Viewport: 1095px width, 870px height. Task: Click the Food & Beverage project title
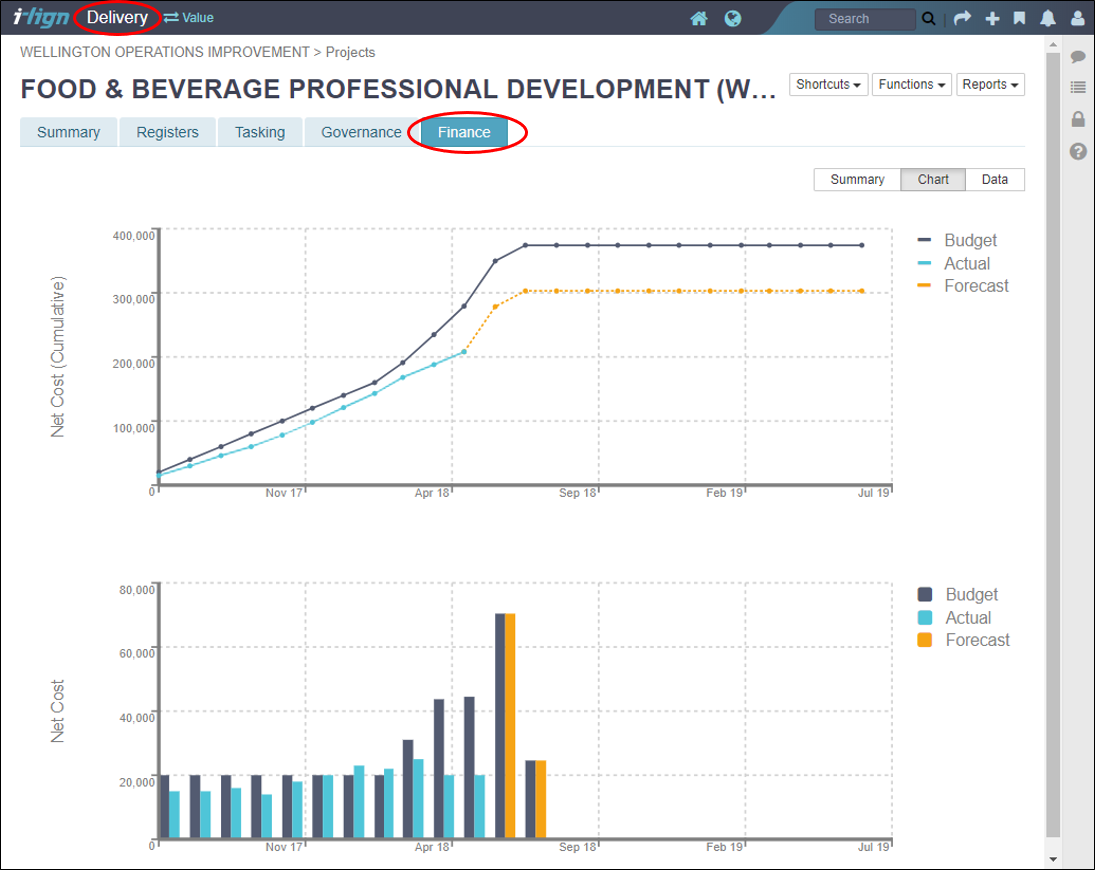[398, 89]
